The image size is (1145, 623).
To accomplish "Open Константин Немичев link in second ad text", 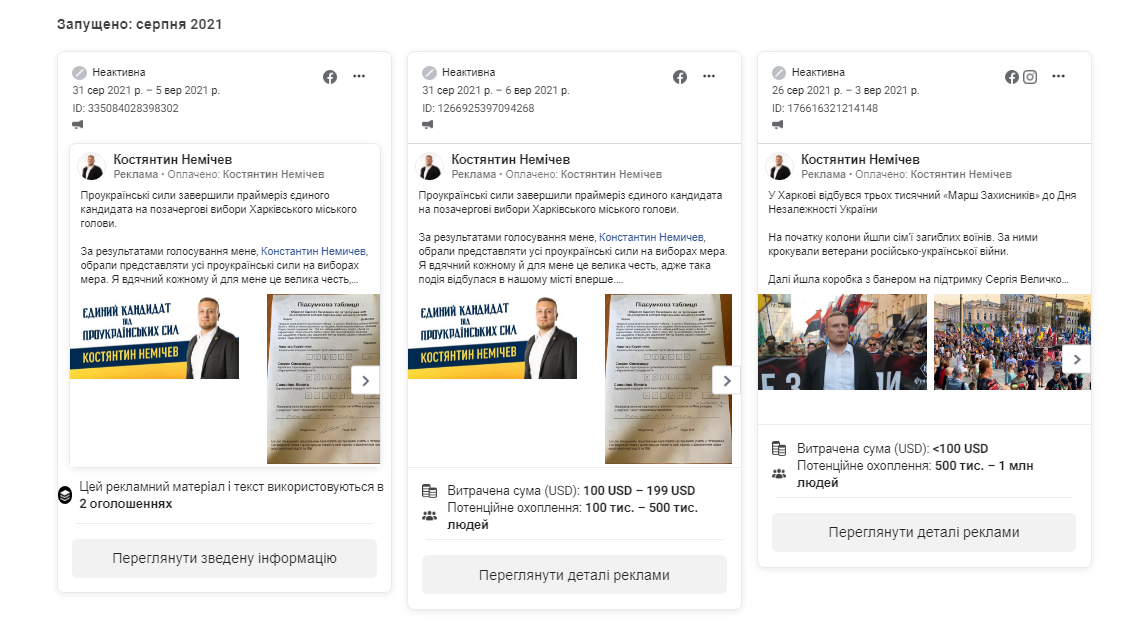I will click(652, 237).
